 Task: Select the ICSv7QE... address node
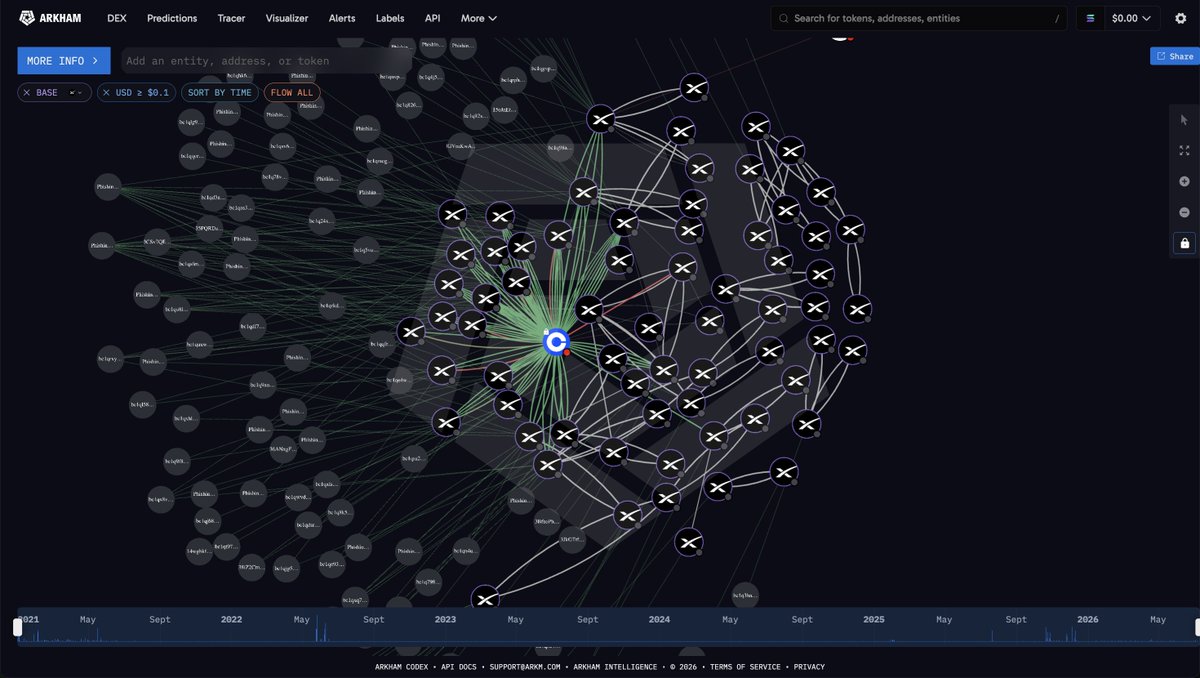(157, 241)
